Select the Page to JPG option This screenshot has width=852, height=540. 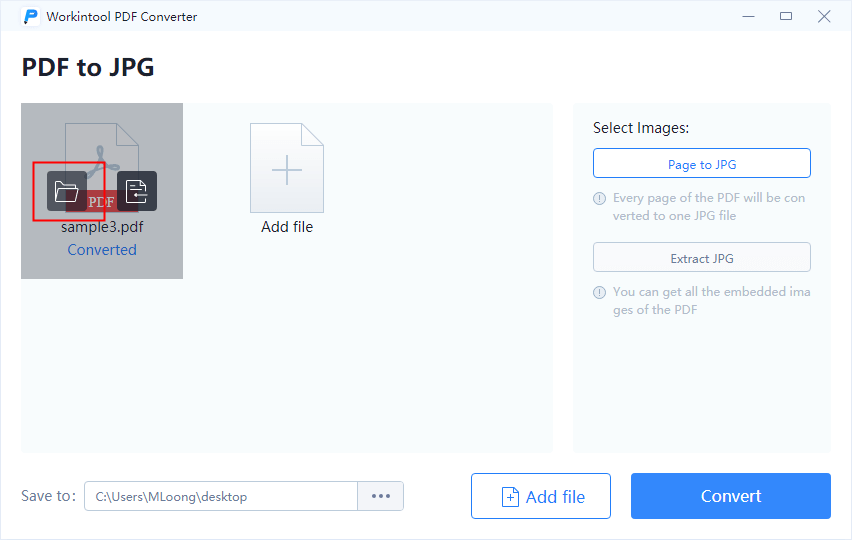tap(701, 164)
